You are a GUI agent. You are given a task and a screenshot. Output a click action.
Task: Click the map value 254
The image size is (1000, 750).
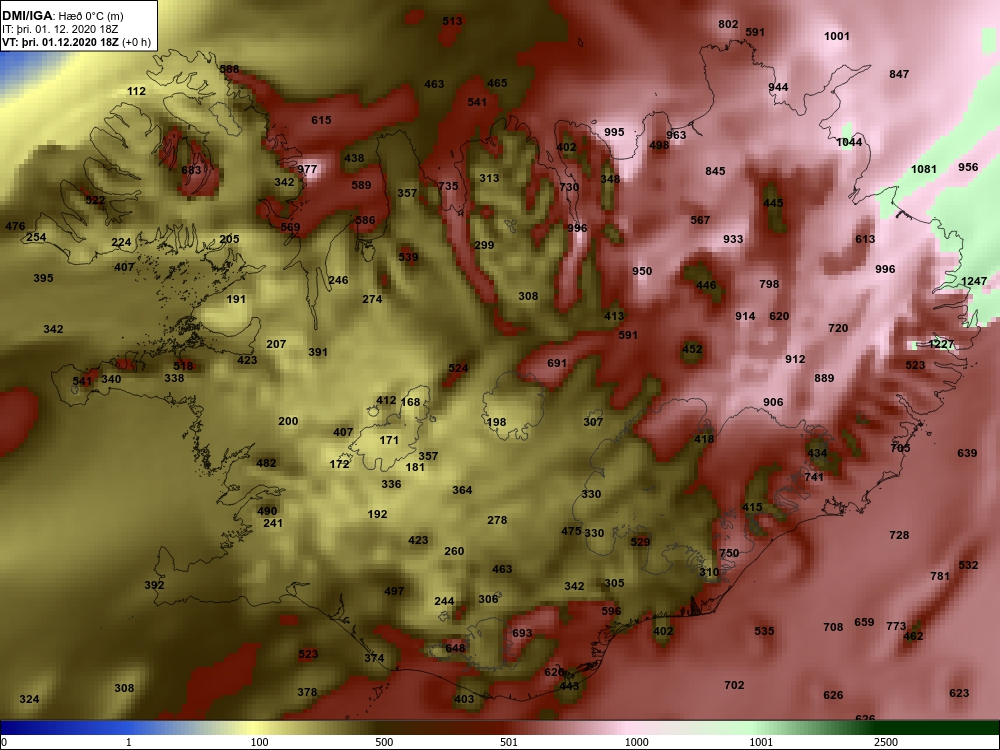(x=36, y=237)
